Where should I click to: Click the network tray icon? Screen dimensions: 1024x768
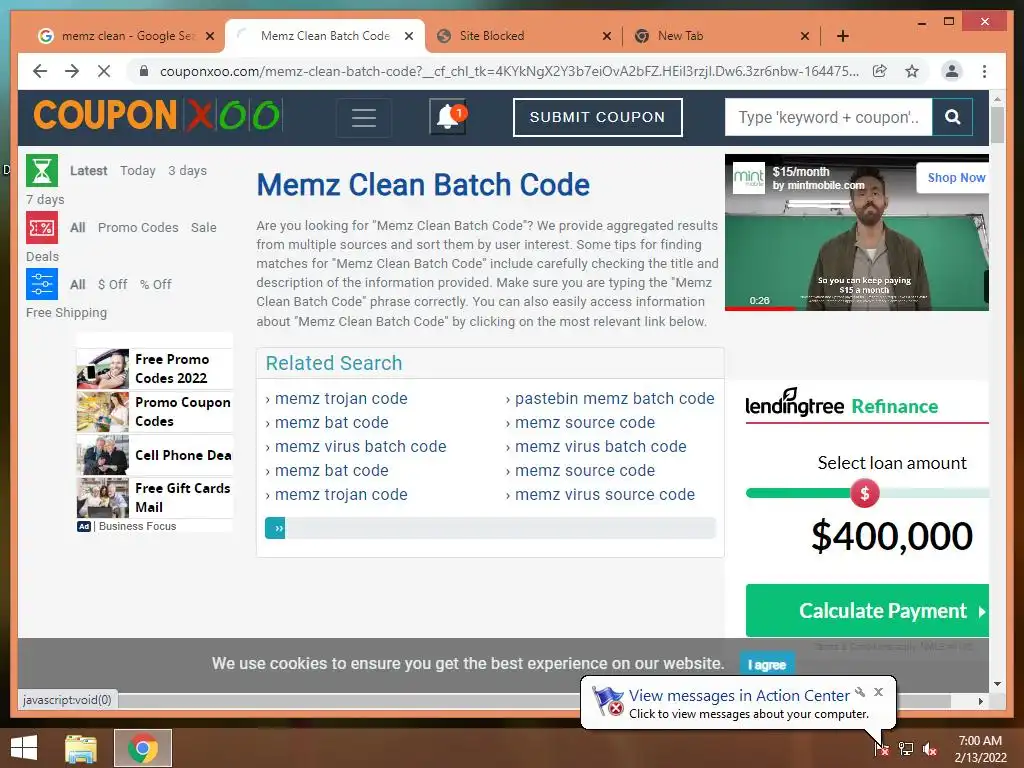pos(906,748)
